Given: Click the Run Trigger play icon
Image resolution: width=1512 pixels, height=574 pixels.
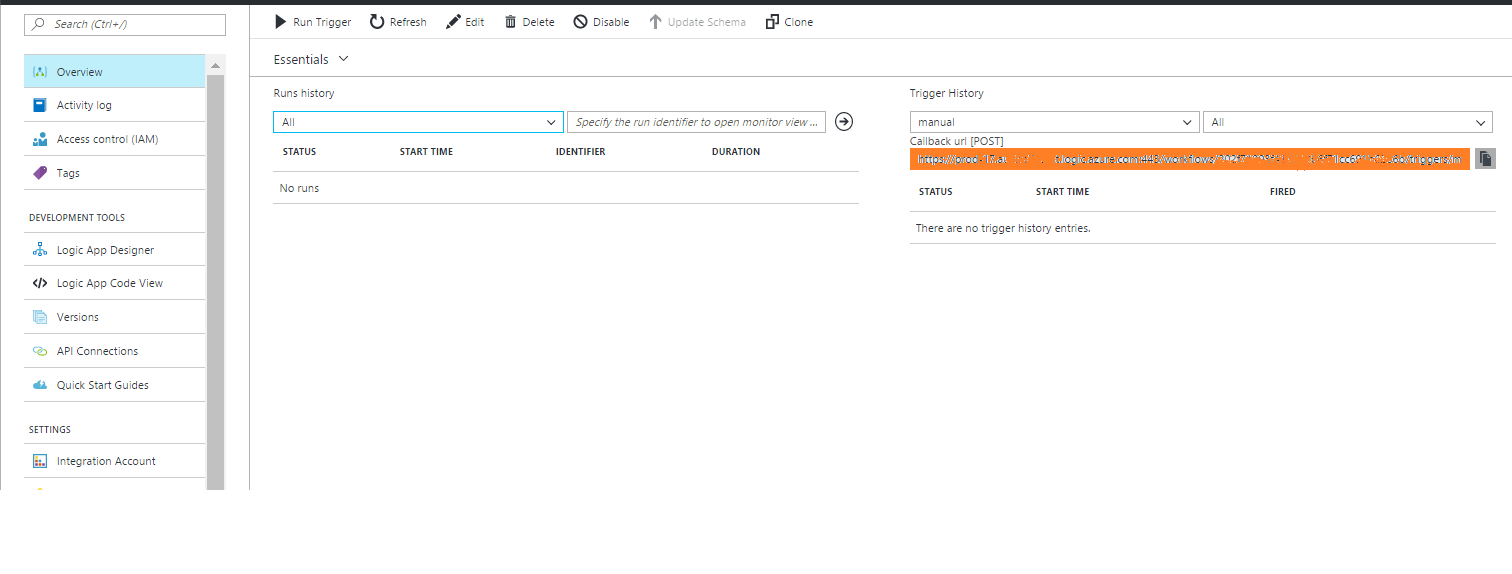Looking at the screenshot, I should [281, 22].
